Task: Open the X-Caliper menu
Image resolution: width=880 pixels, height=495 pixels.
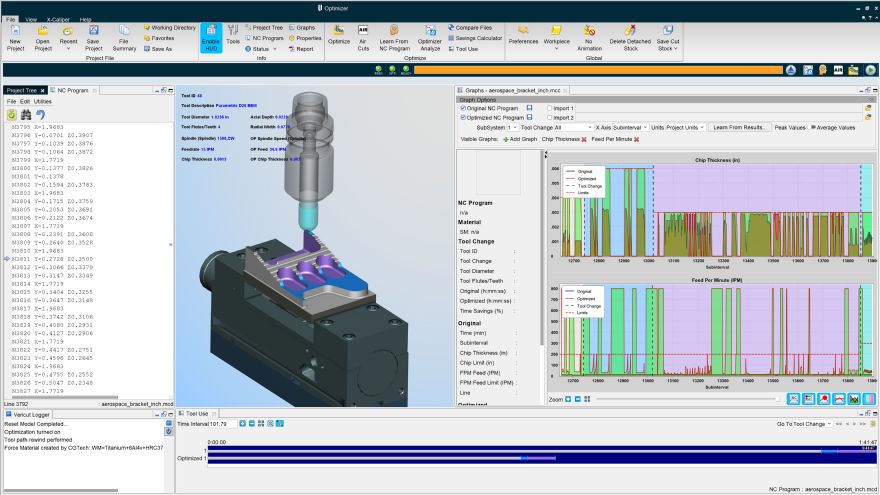Action: [56, 19]
